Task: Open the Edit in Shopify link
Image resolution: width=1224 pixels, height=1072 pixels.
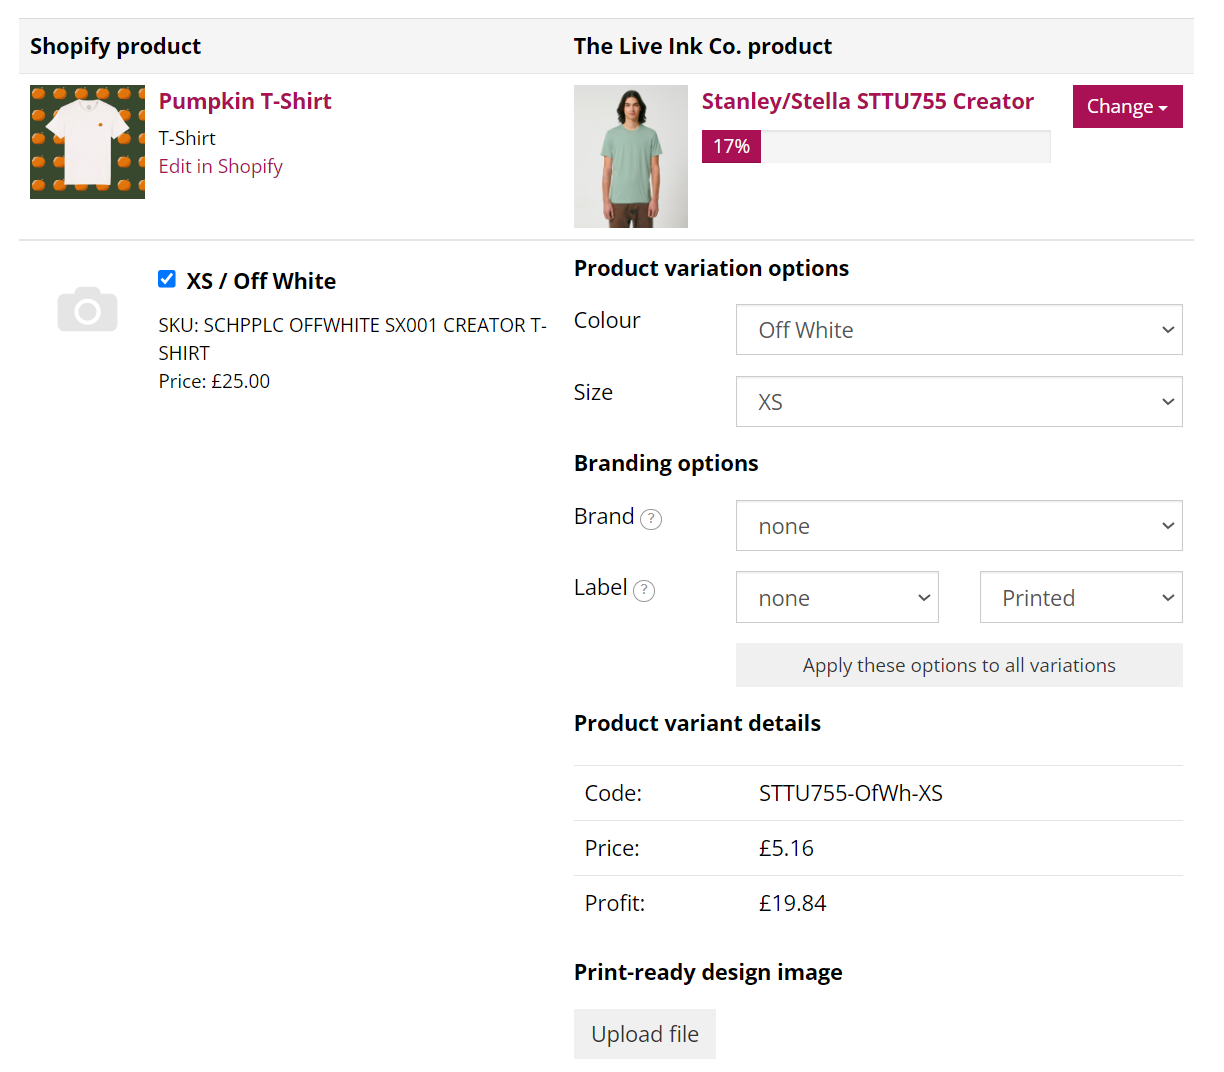Action: tap(220, 166)
